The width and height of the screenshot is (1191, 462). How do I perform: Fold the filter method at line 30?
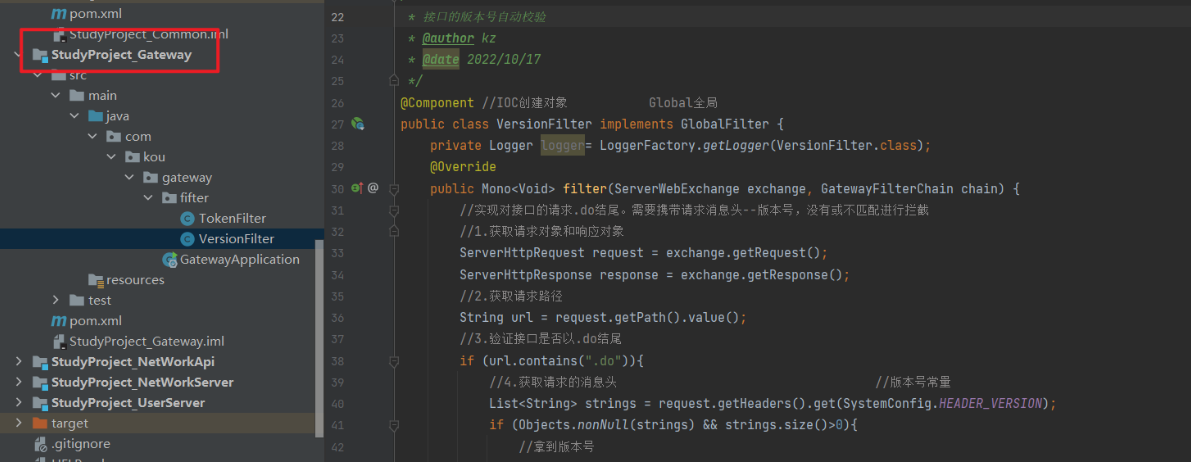click(393, 188)
